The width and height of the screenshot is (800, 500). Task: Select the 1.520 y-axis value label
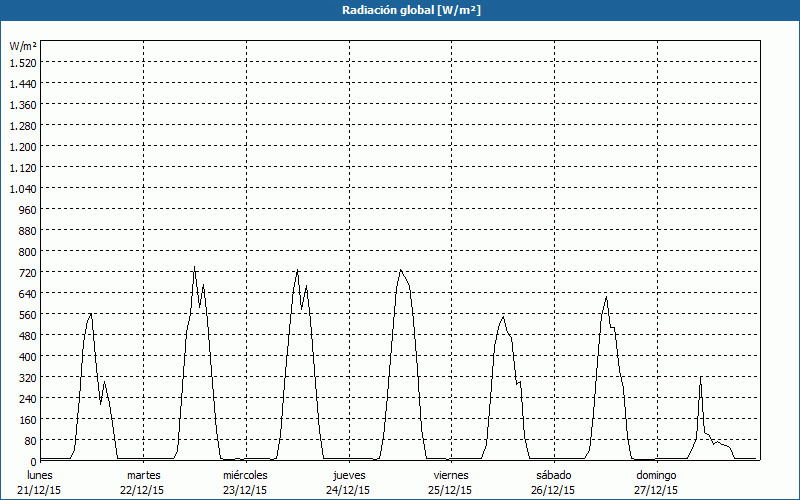22,62
